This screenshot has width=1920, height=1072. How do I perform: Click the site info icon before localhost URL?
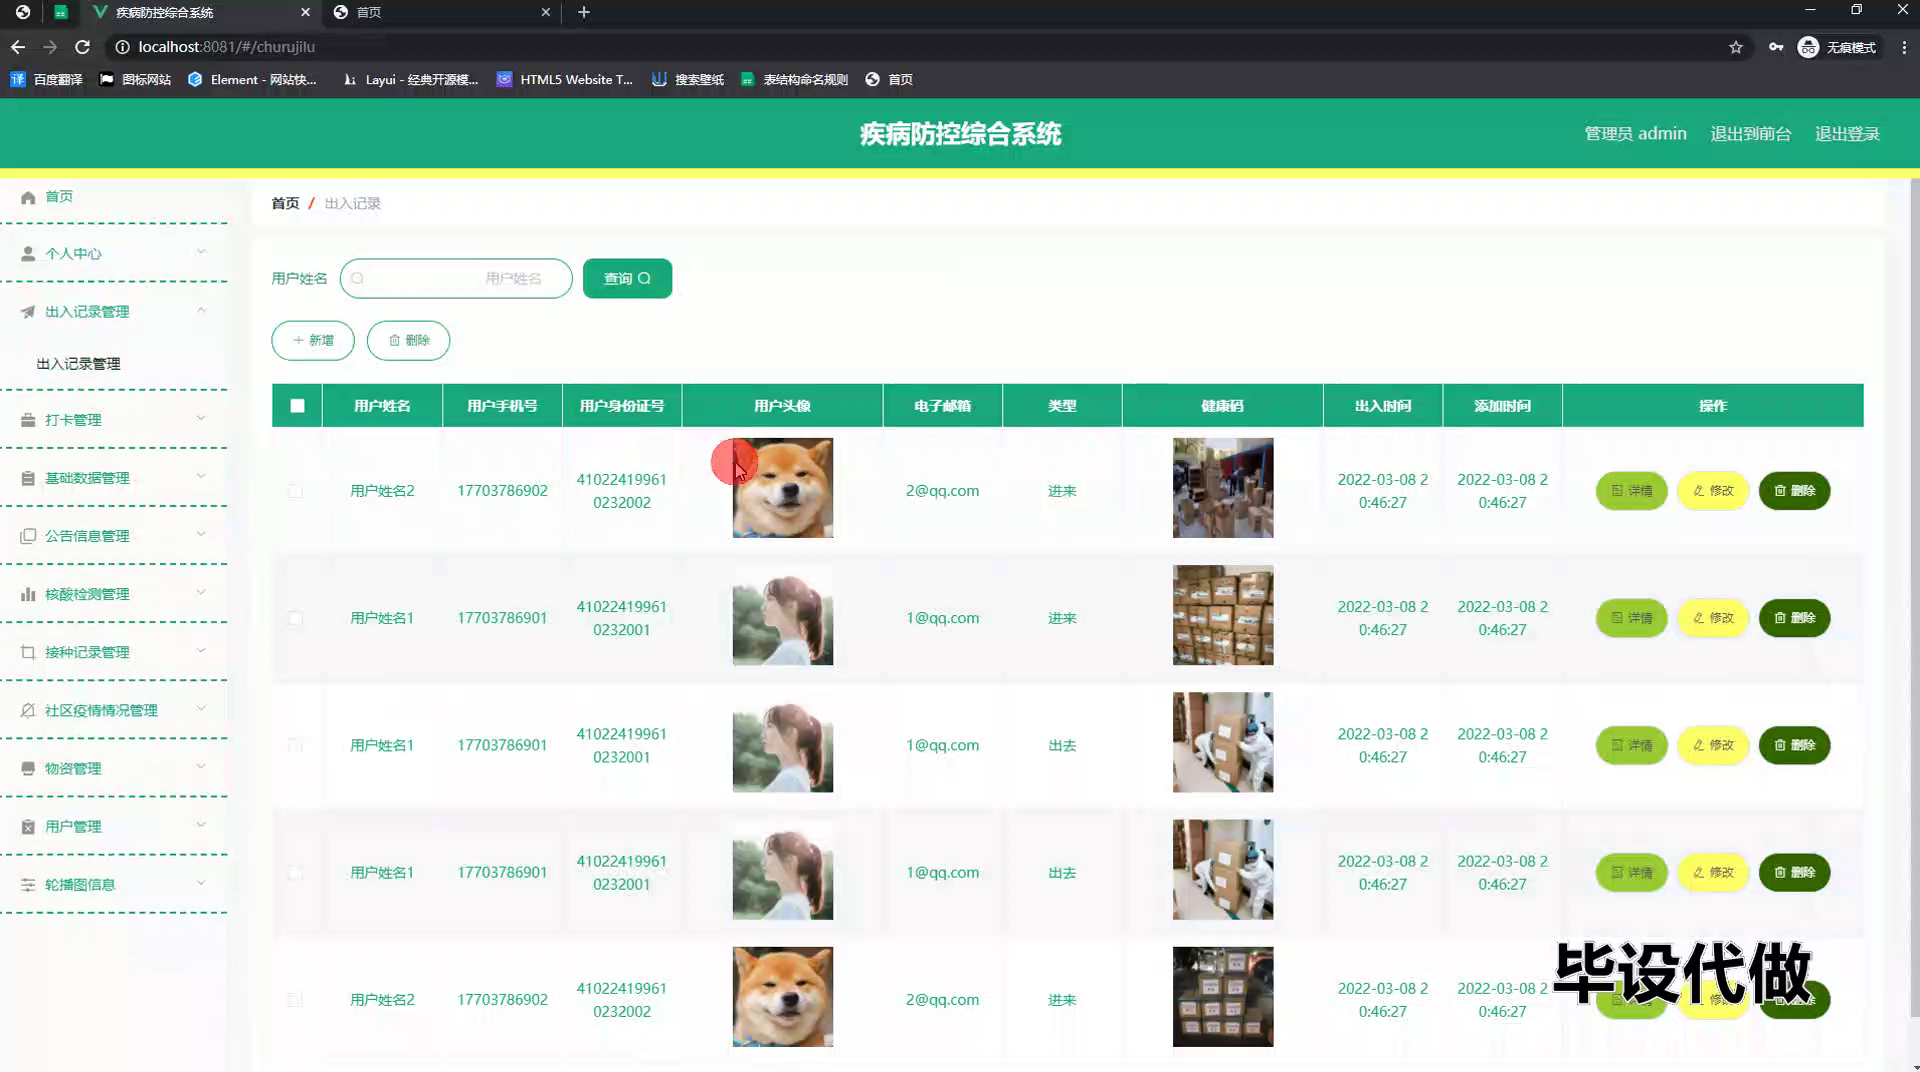pyautogui.click(x=122, y=47)
